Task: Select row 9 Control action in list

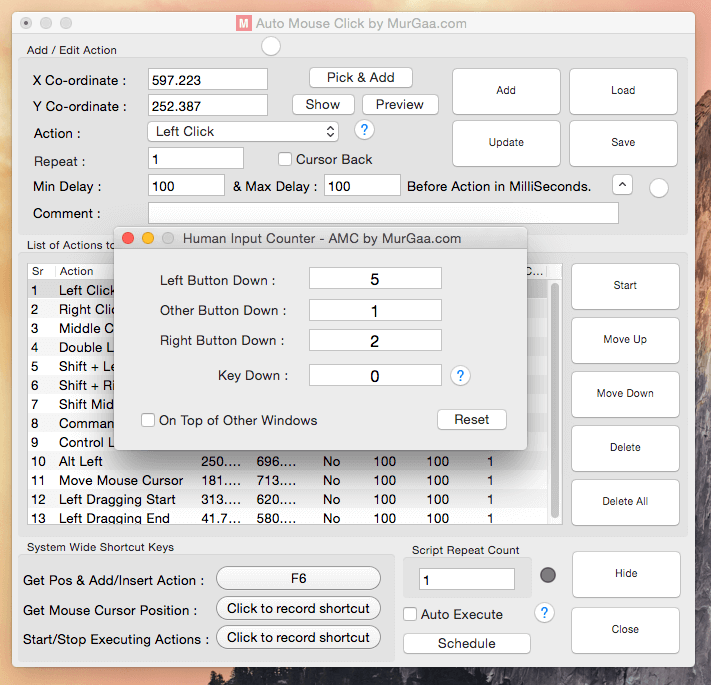Action: (71, 442)
